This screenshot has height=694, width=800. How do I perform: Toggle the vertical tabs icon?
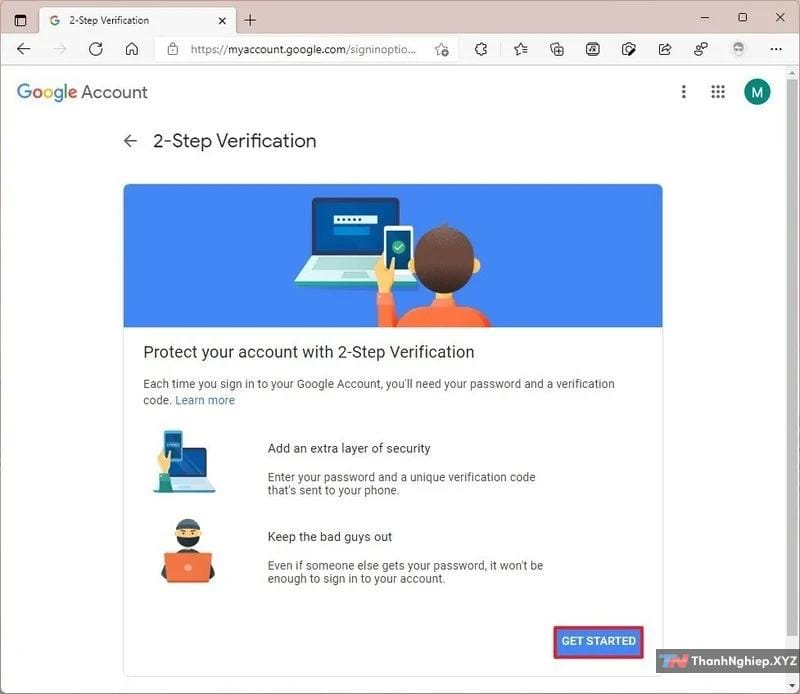click(x=20, y=20)
